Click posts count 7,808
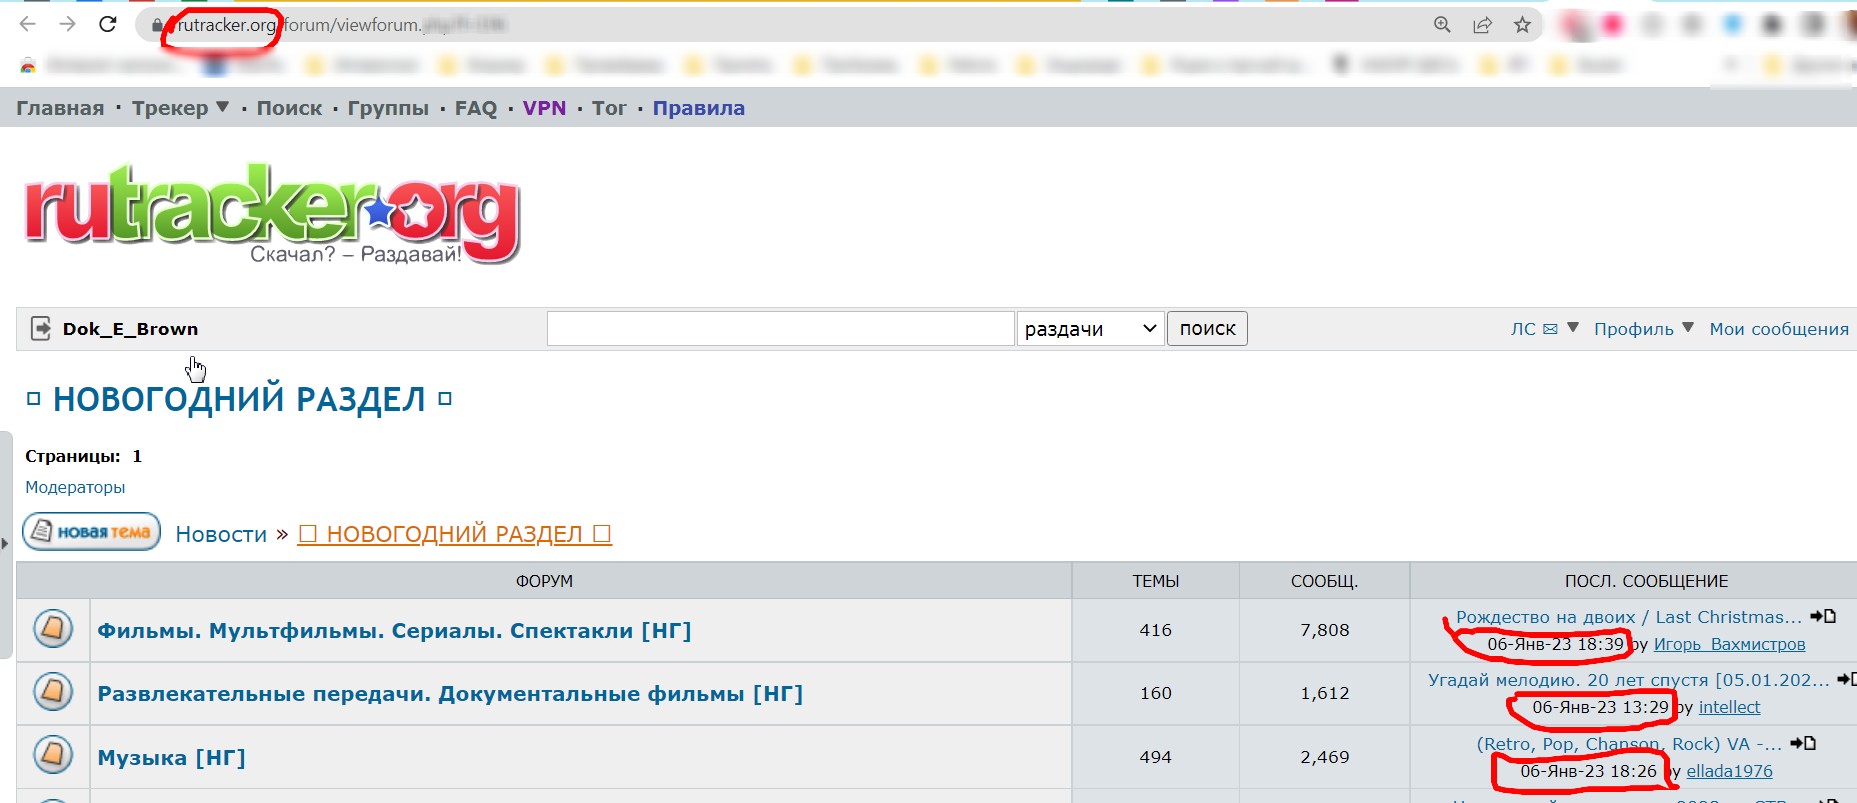Screen dimensions: 1857x803 click(x=1325, y=630)
